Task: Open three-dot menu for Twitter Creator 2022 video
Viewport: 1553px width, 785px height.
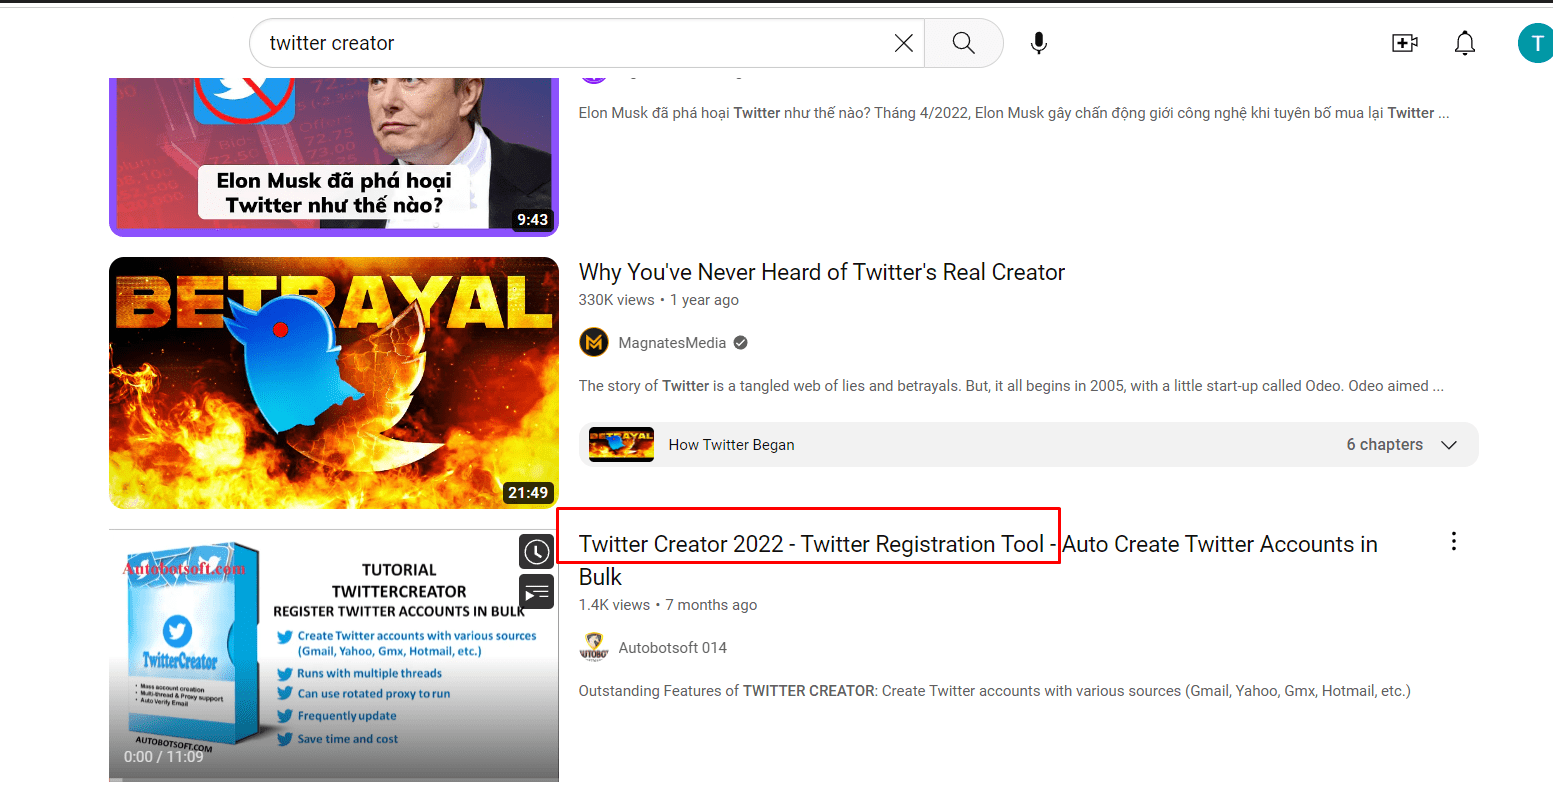Action: [1453, 541]
